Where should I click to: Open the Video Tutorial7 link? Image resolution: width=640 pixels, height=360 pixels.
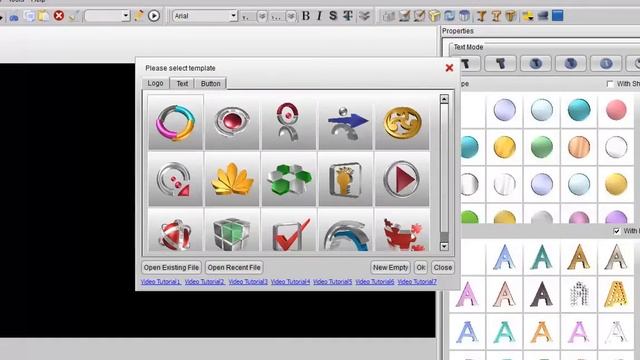click(417, 282)
